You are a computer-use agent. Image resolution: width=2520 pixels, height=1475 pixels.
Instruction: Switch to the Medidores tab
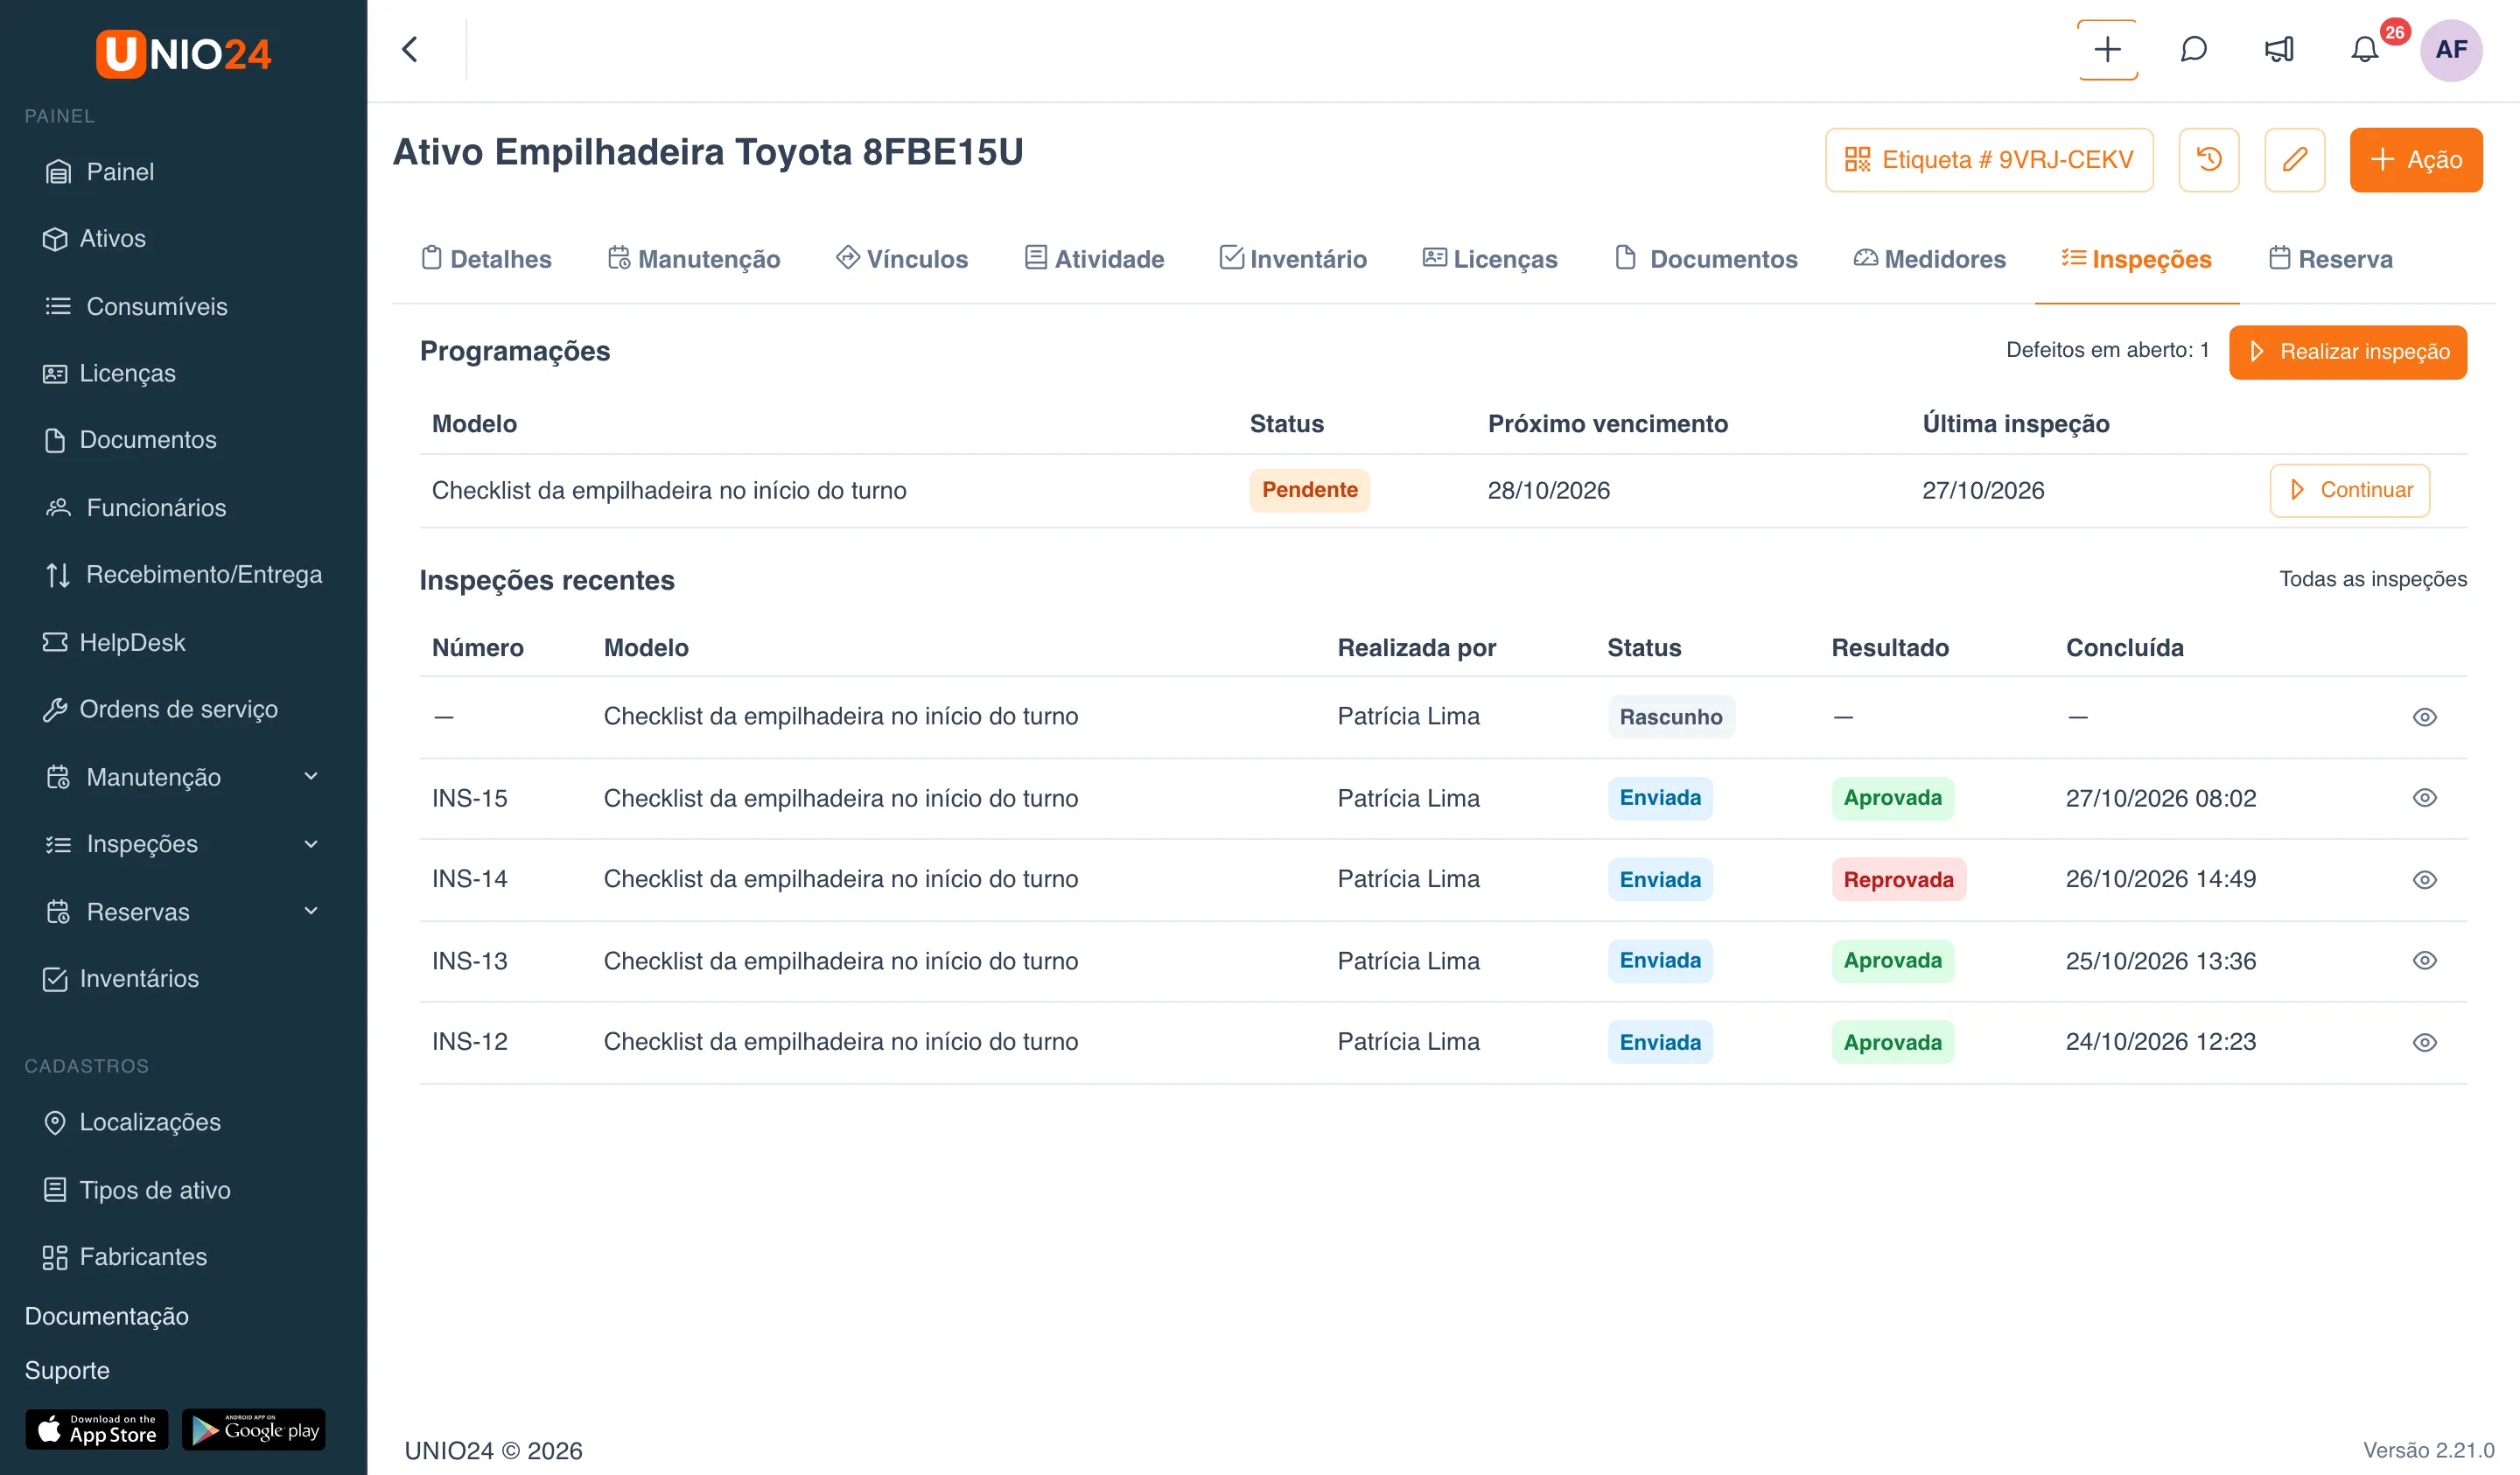[1929, 259]
